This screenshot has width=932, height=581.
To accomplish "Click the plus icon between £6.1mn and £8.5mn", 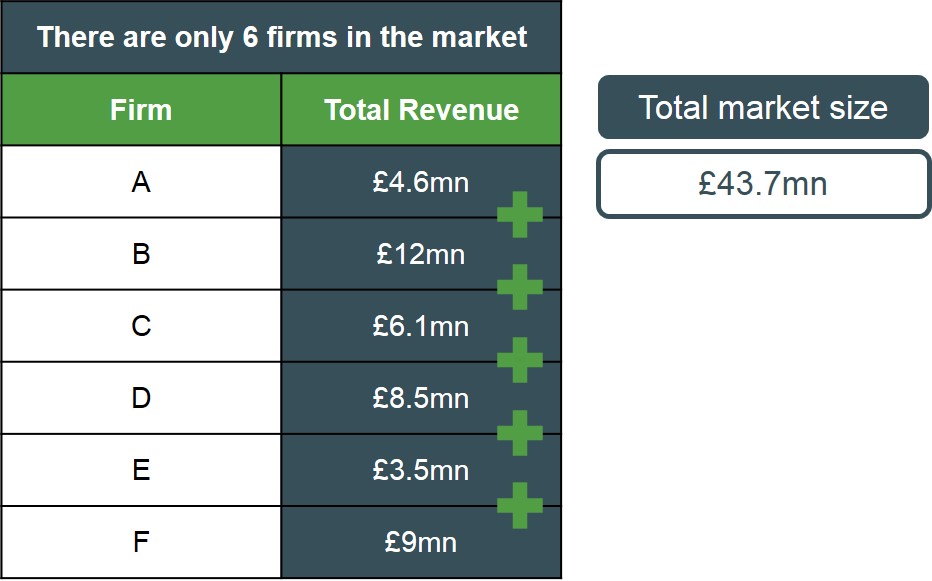I will click(519, 359).
